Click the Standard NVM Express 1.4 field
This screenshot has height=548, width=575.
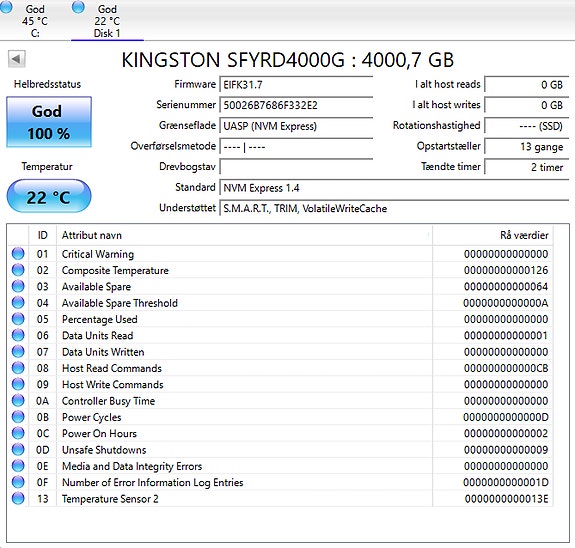coord(394,188)
